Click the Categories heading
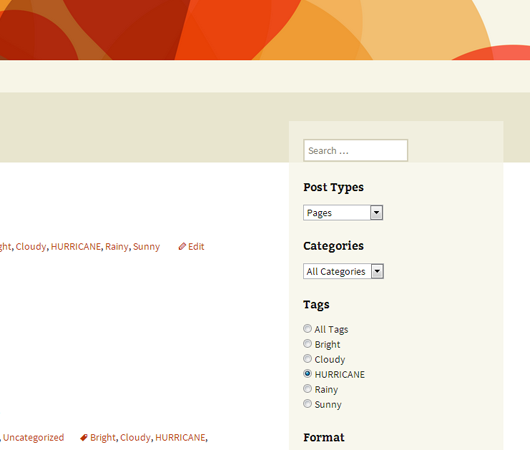 (x=333, y=246)
